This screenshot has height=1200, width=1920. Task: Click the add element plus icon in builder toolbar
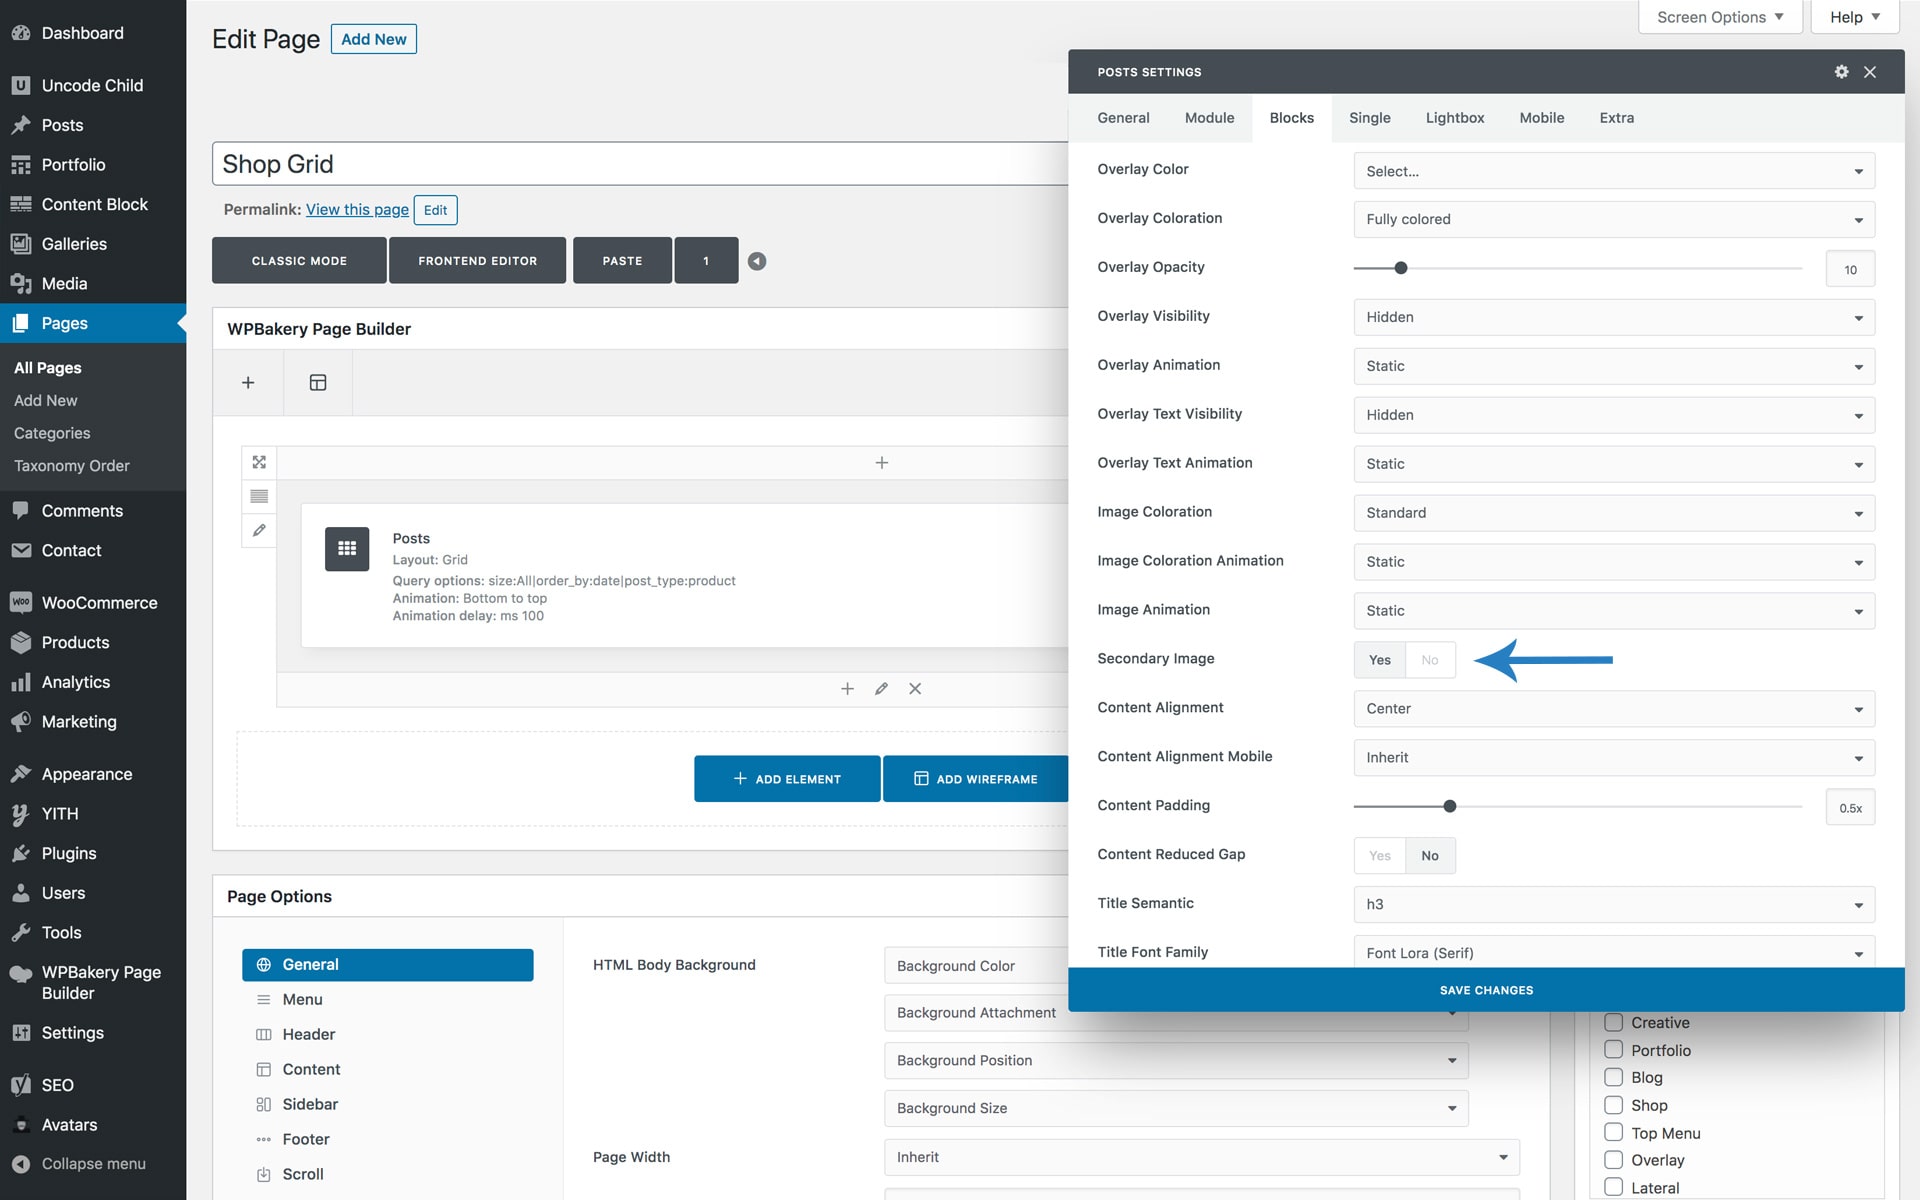click(x=248, y=383)
